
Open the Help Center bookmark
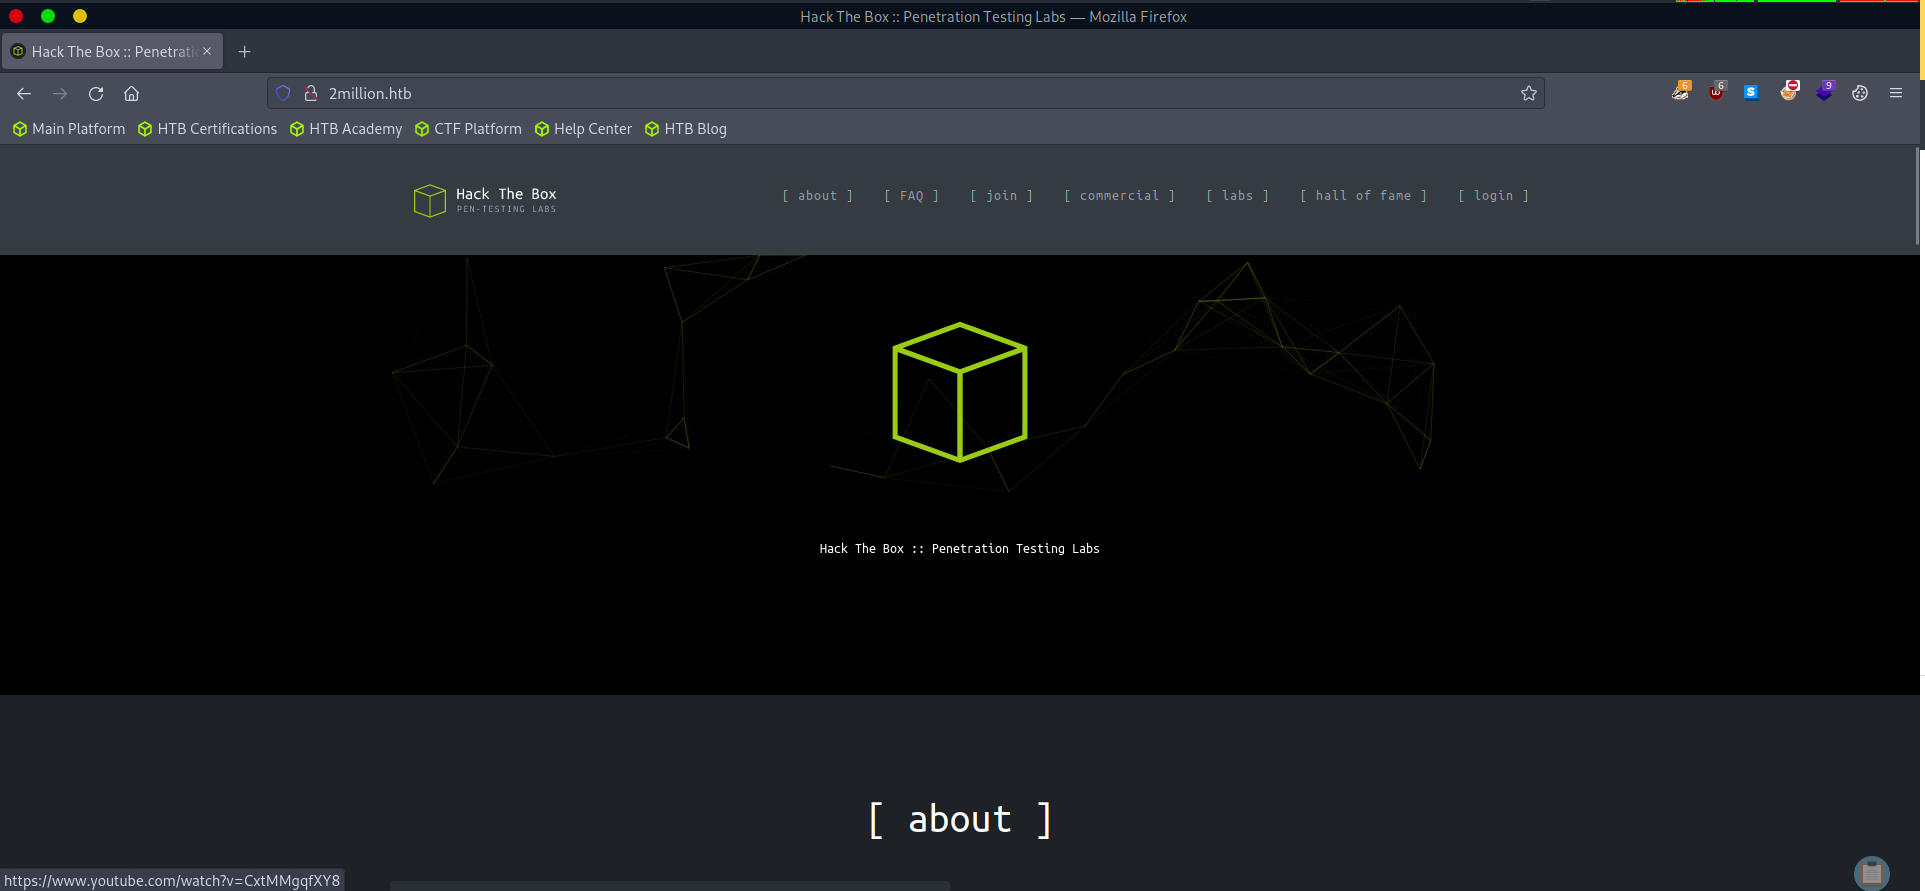[x=583, y=129]
